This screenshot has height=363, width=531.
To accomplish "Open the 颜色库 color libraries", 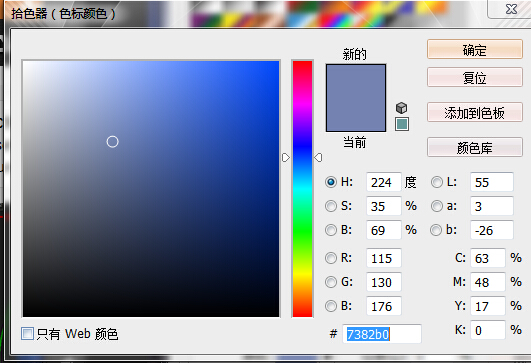I will (x=475, y=147).
